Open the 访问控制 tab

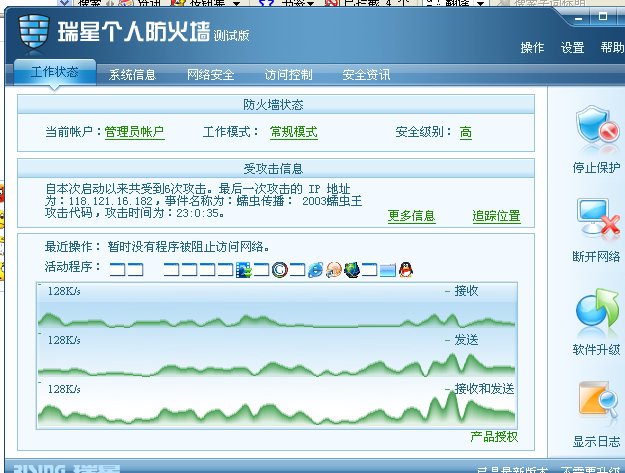[289, 75]
